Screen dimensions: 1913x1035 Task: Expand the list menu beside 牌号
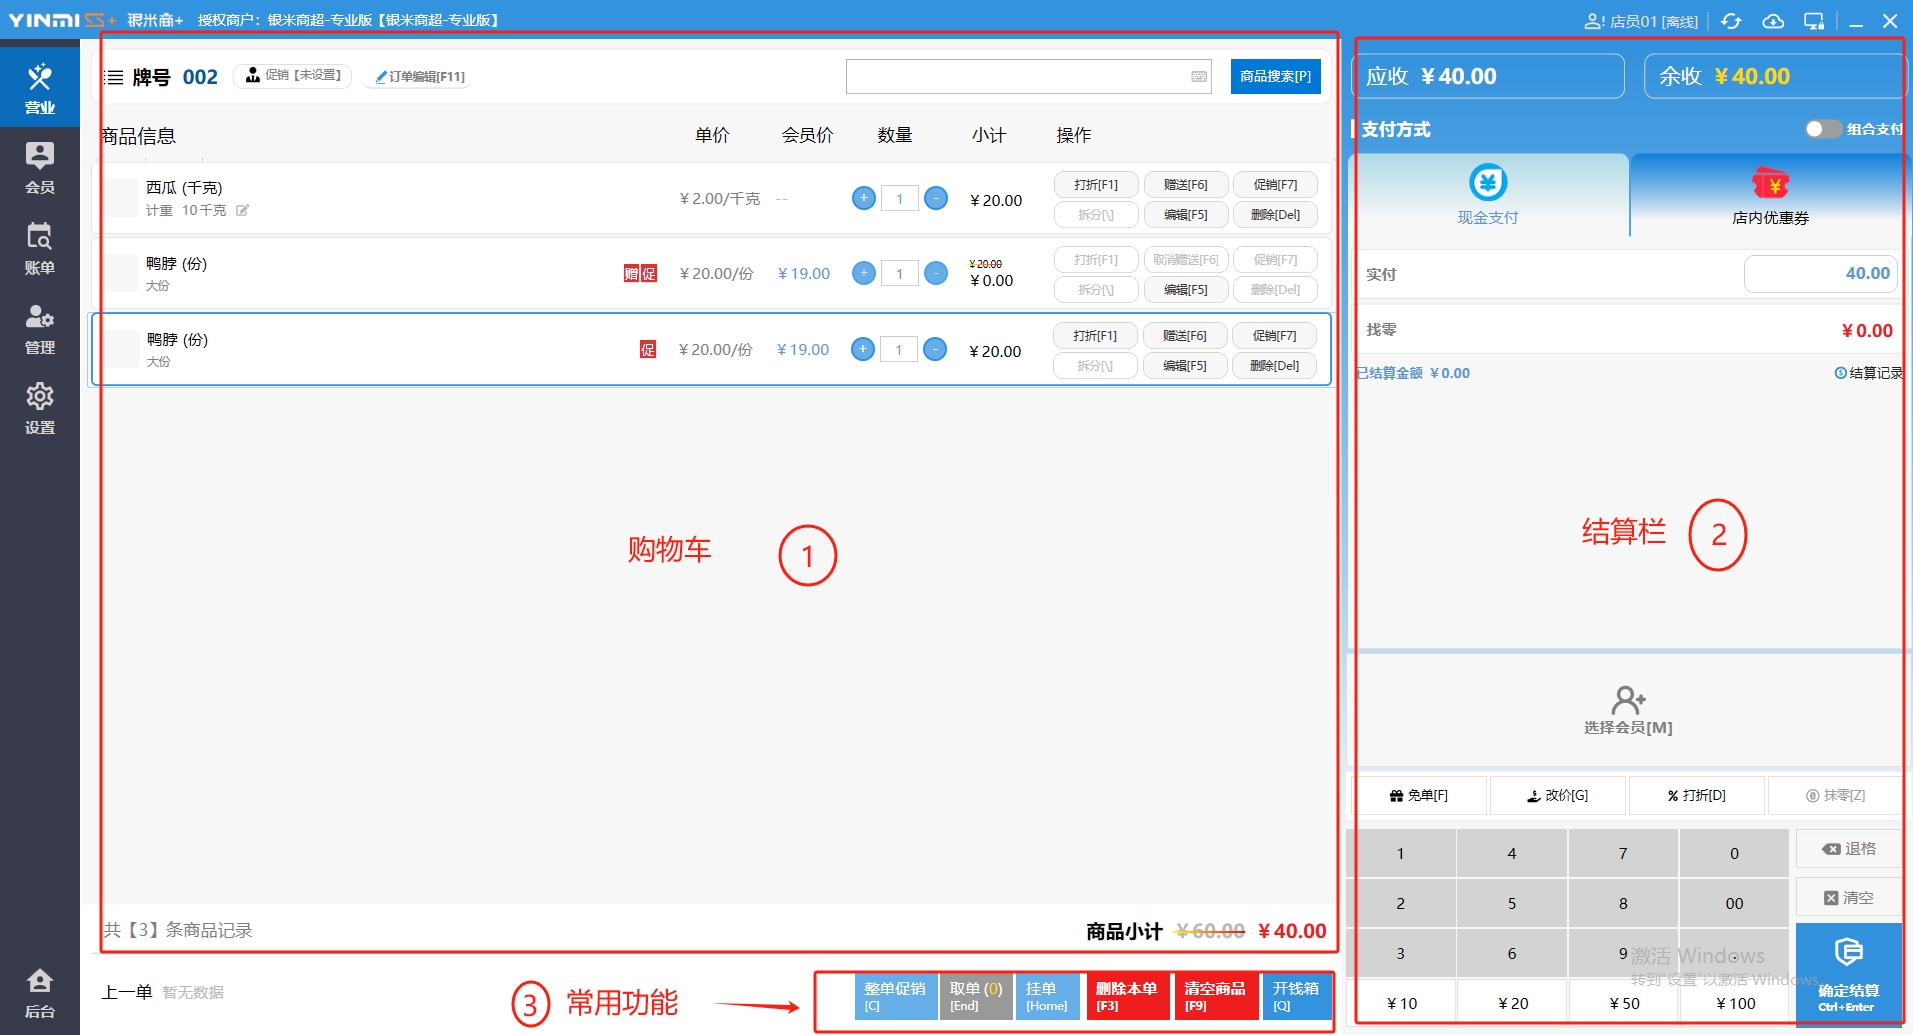click(114, 77)
